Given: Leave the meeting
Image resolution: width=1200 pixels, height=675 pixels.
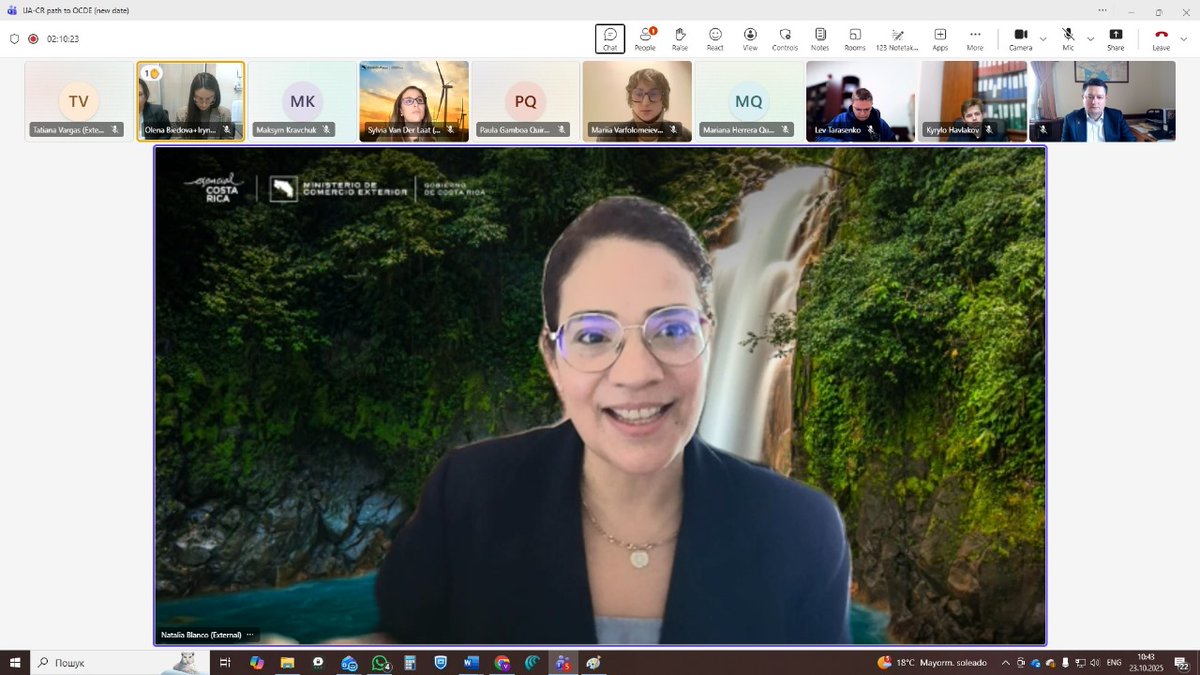Looking at the screenshot, I should (x=1161, y=39).
